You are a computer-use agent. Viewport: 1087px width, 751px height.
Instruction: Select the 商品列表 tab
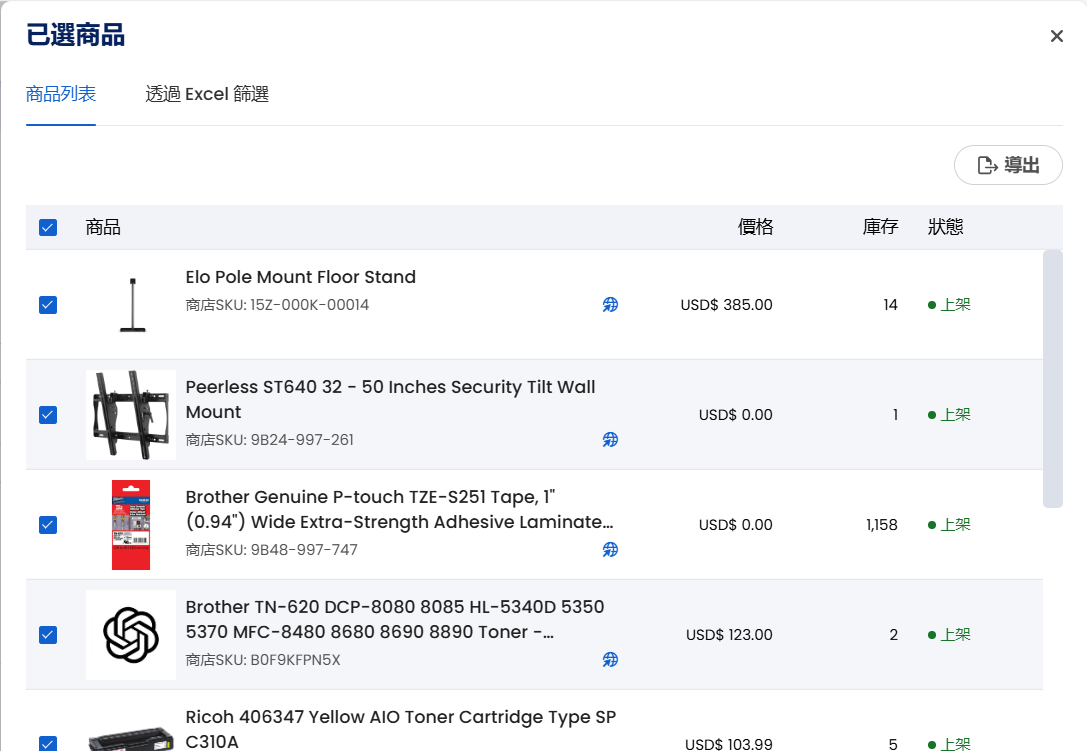(61, 95)
